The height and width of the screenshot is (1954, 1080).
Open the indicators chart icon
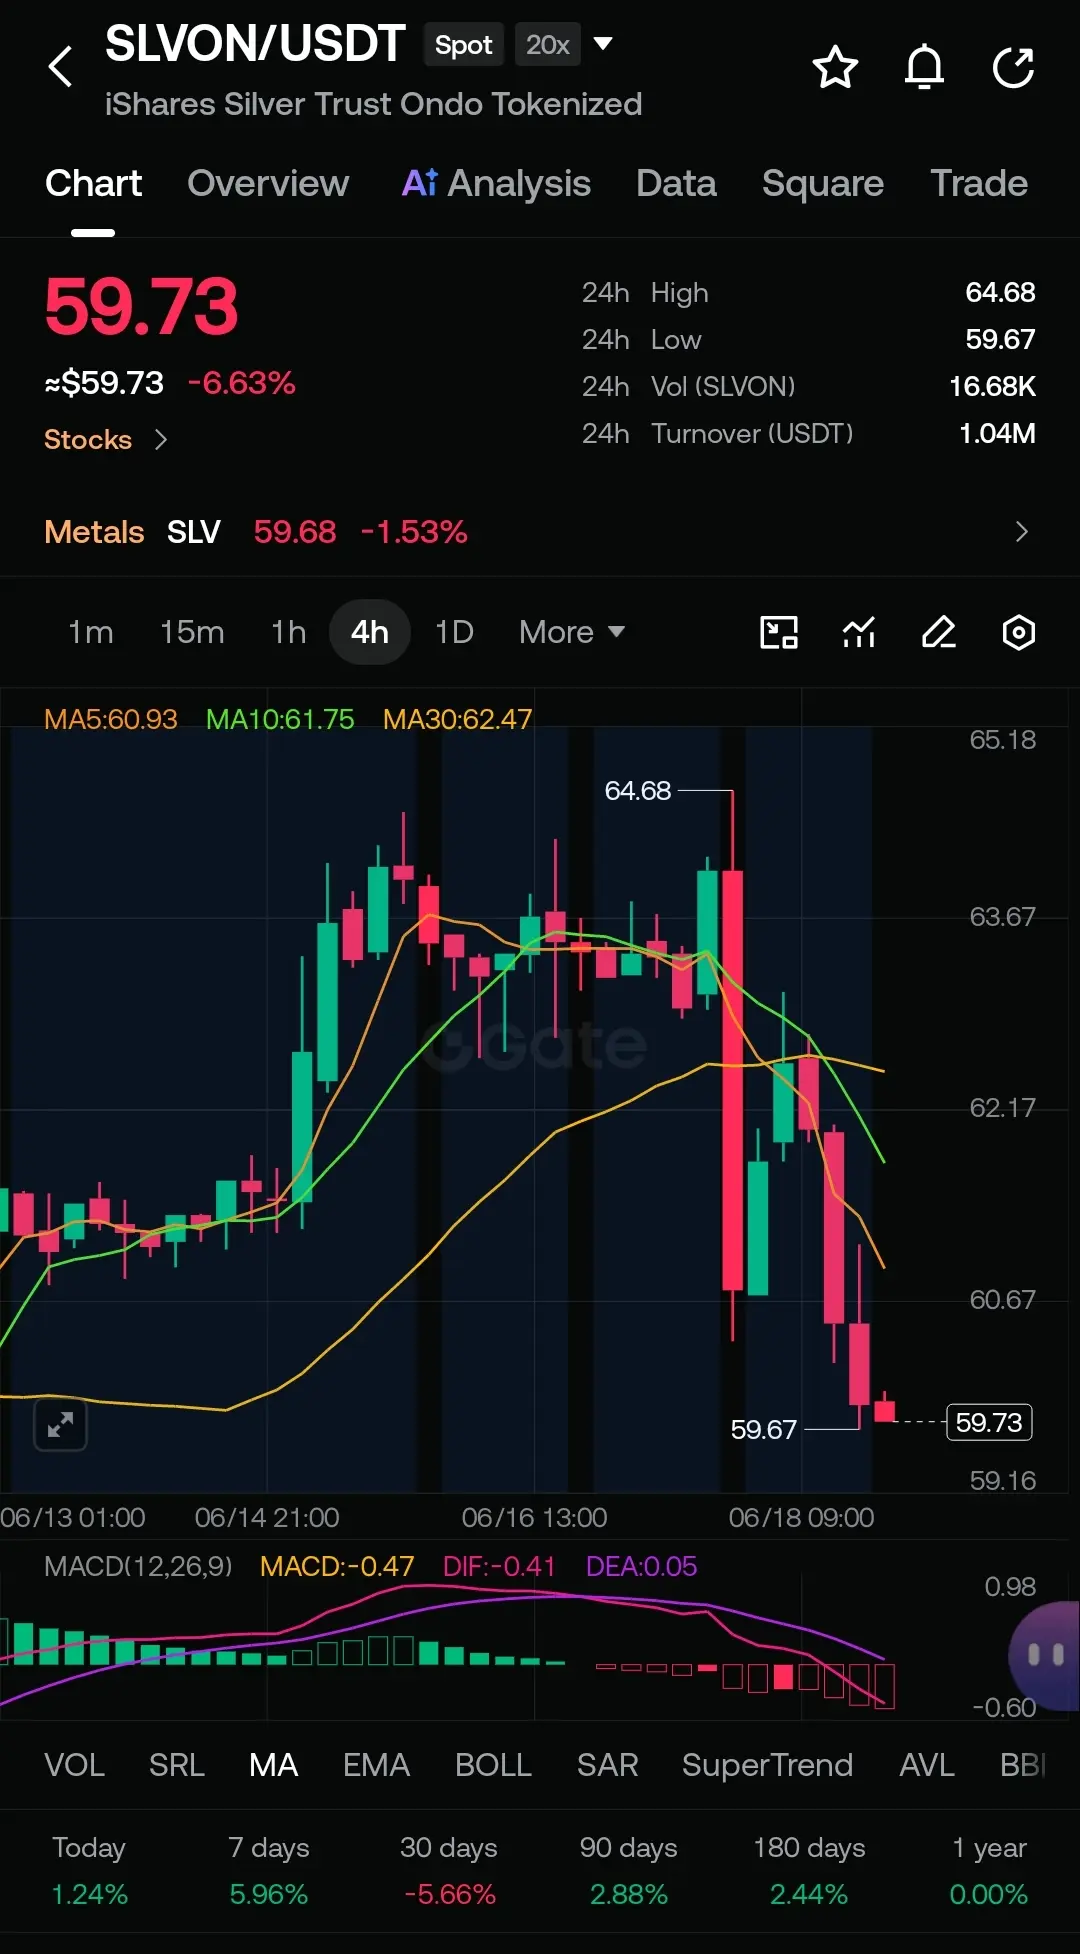click(x=859, y=632)
